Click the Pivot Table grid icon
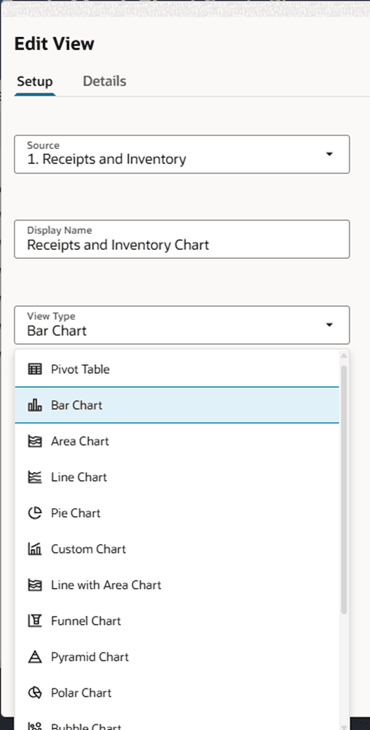Image resolution: width=370 pixels, height=730 pixels. (x=35, y=369)
